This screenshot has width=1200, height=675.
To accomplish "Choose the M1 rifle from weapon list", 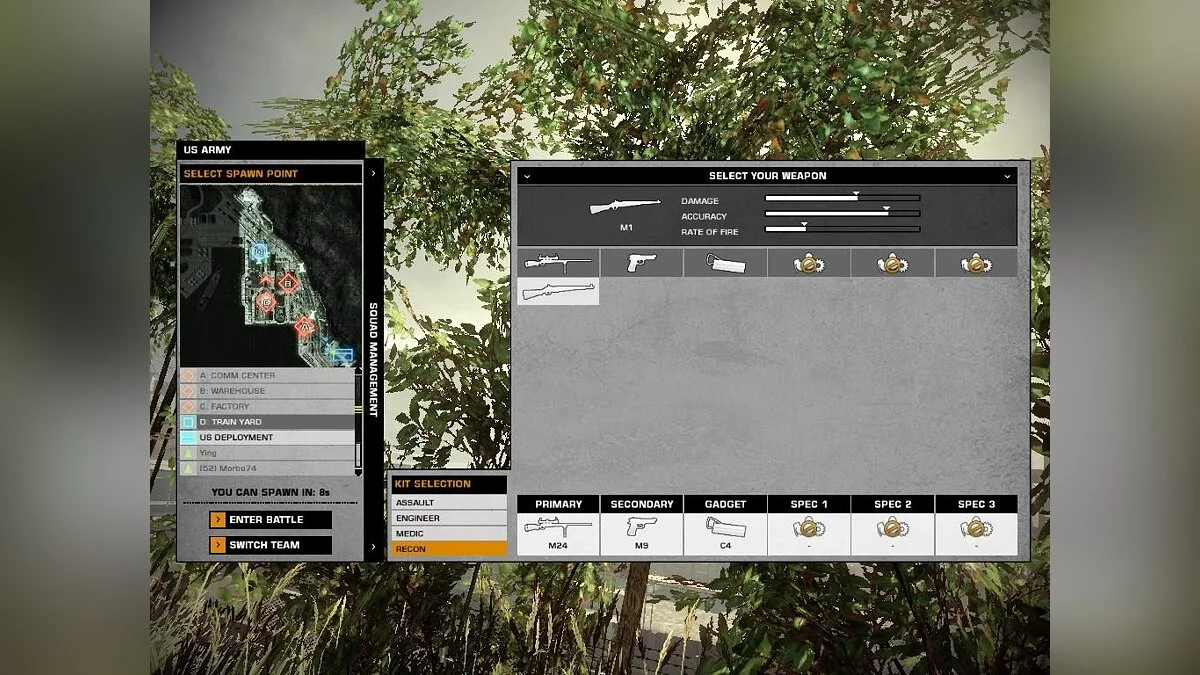I will 558,291.
